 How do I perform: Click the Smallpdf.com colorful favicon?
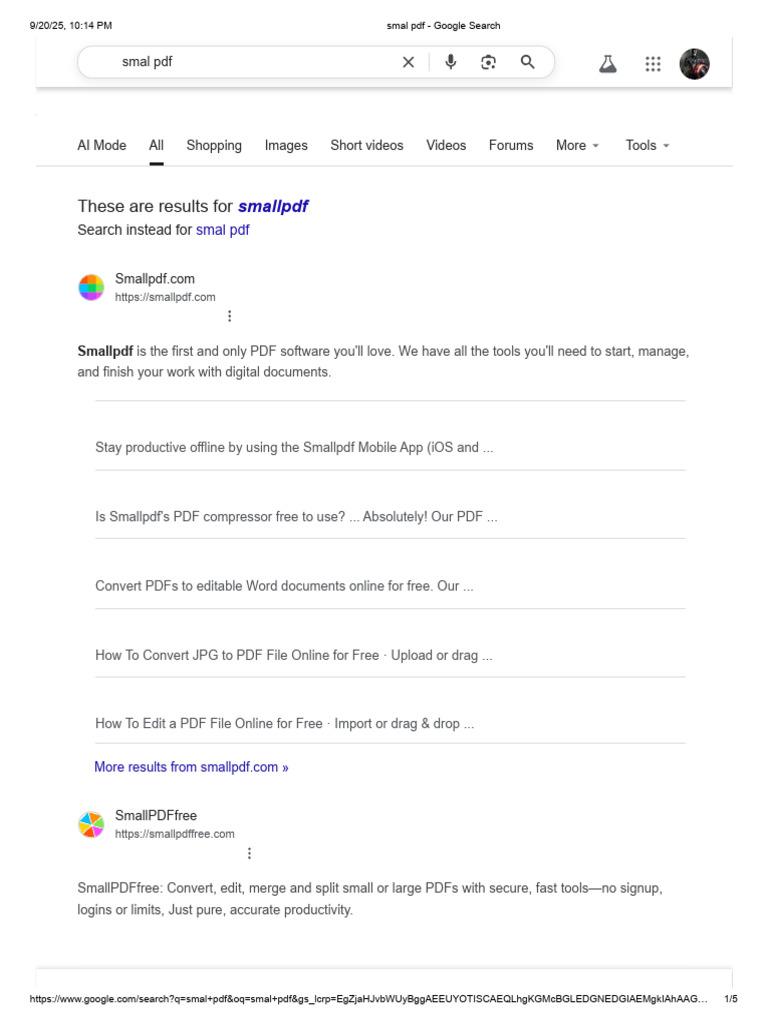pyautogui.click(x=91, y=287)
